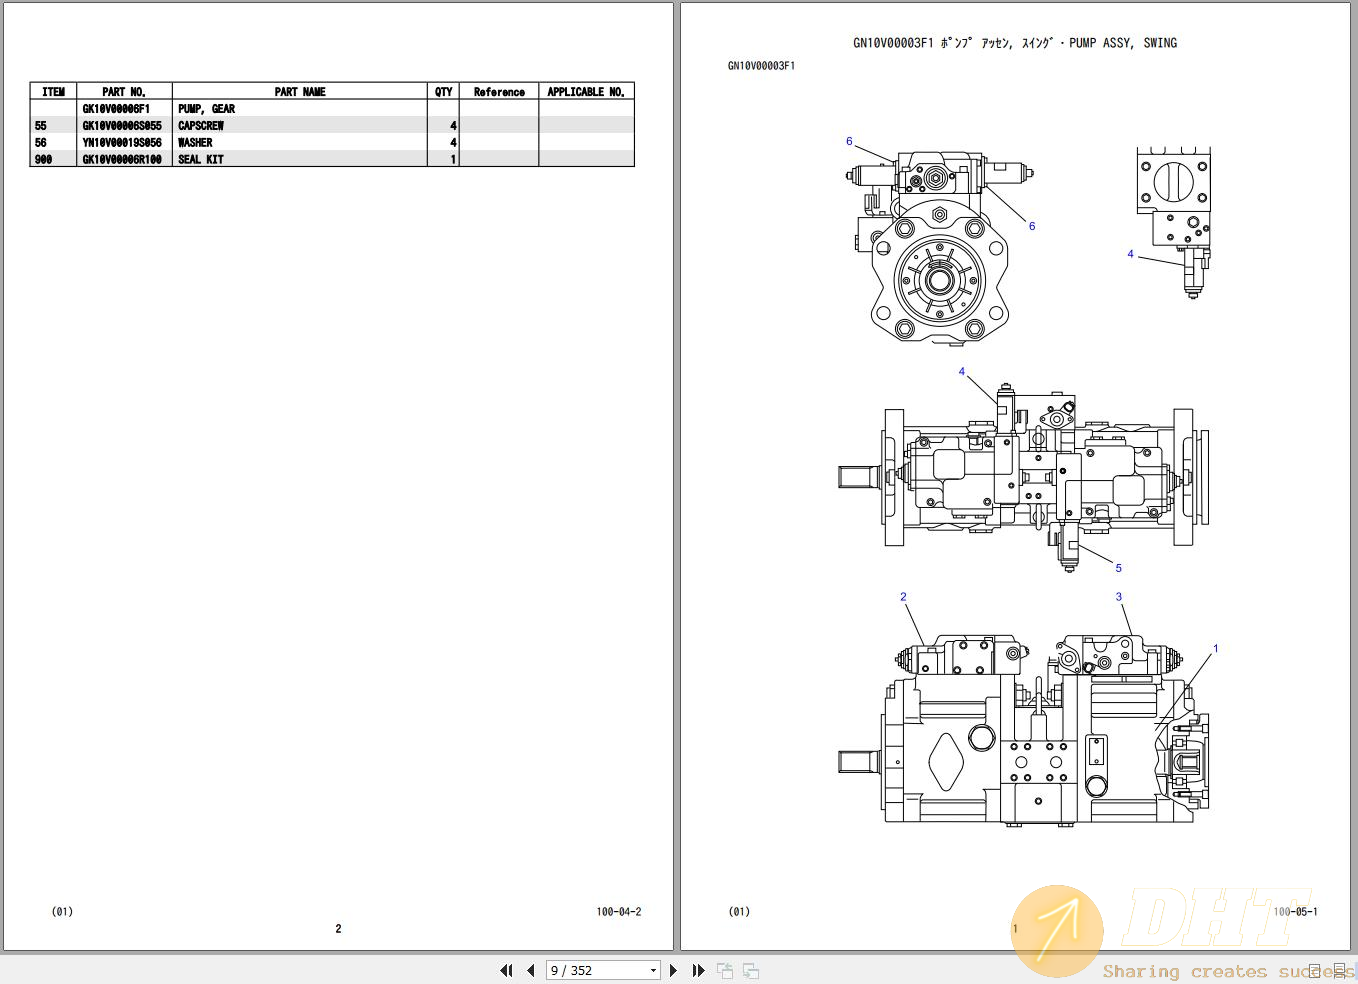Click callout 6 at right of front view
Screen dimensions: 1358x984
1032,226
